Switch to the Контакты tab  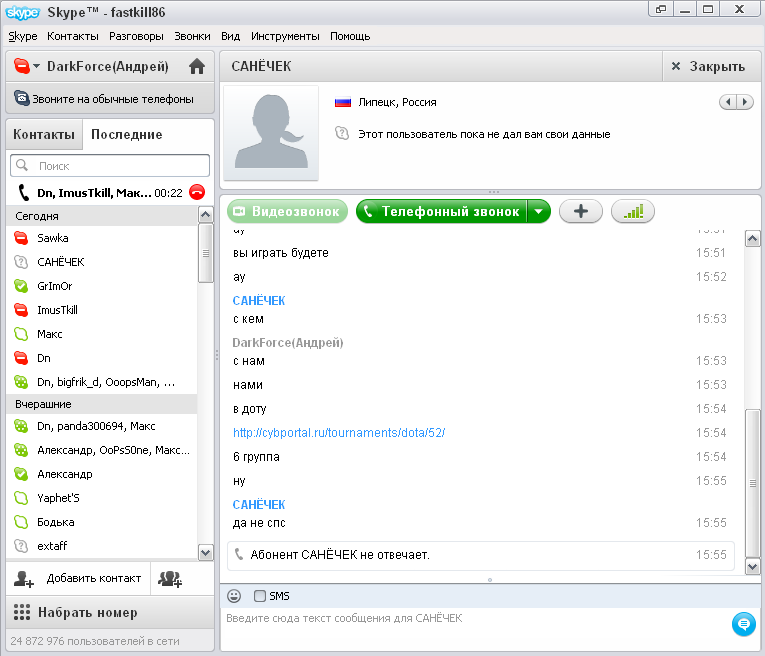pos(44,134)
